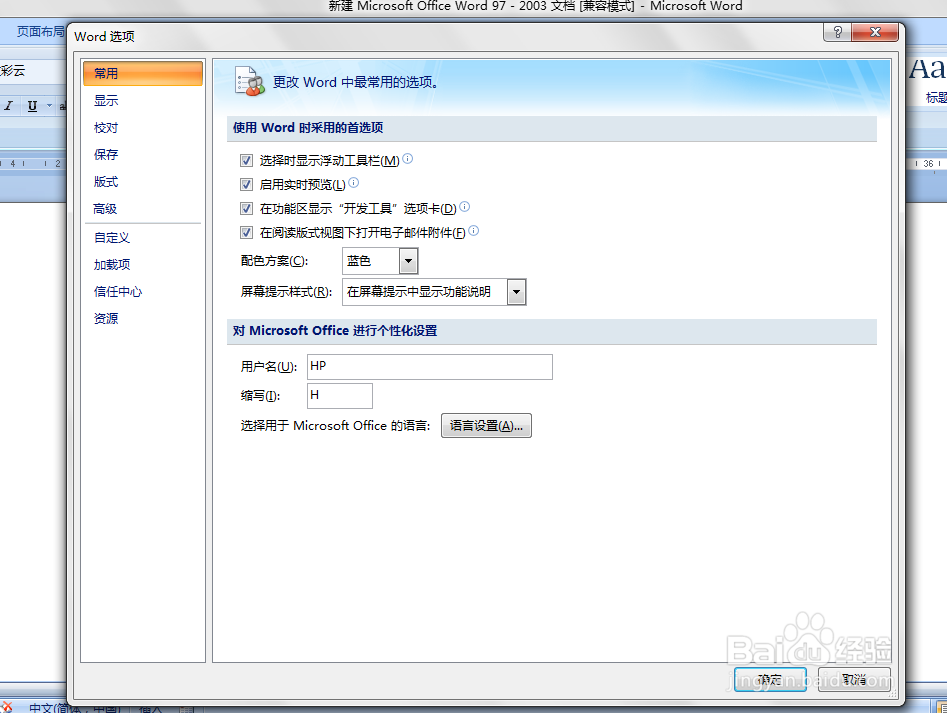The image size is (947, 713).
Task: Toggle 在阅读版式视图下打开电子邮件附件 checkbox
Action: (246, 232)
